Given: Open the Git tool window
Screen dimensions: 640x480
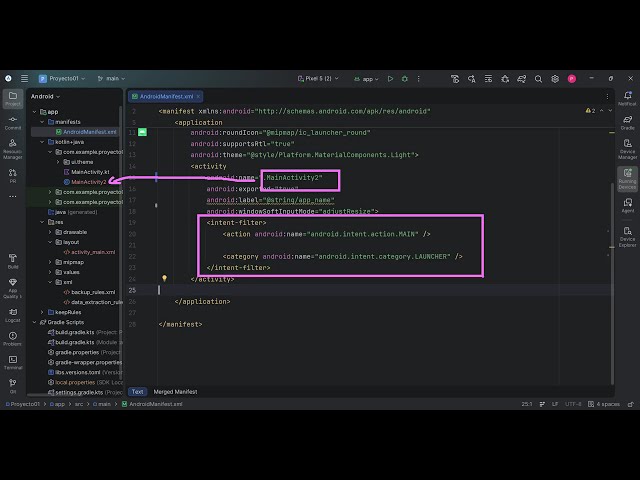Looking at the screenshot, I should 13,385.
